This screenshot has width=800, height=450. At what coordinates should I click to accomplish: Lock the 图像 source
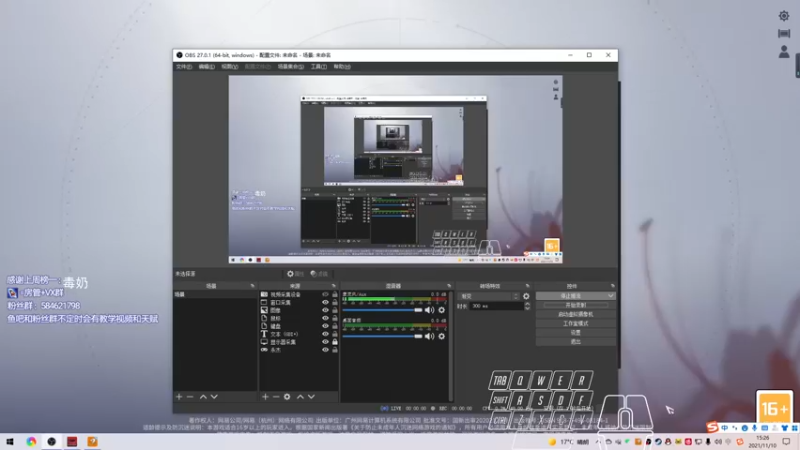335,310
